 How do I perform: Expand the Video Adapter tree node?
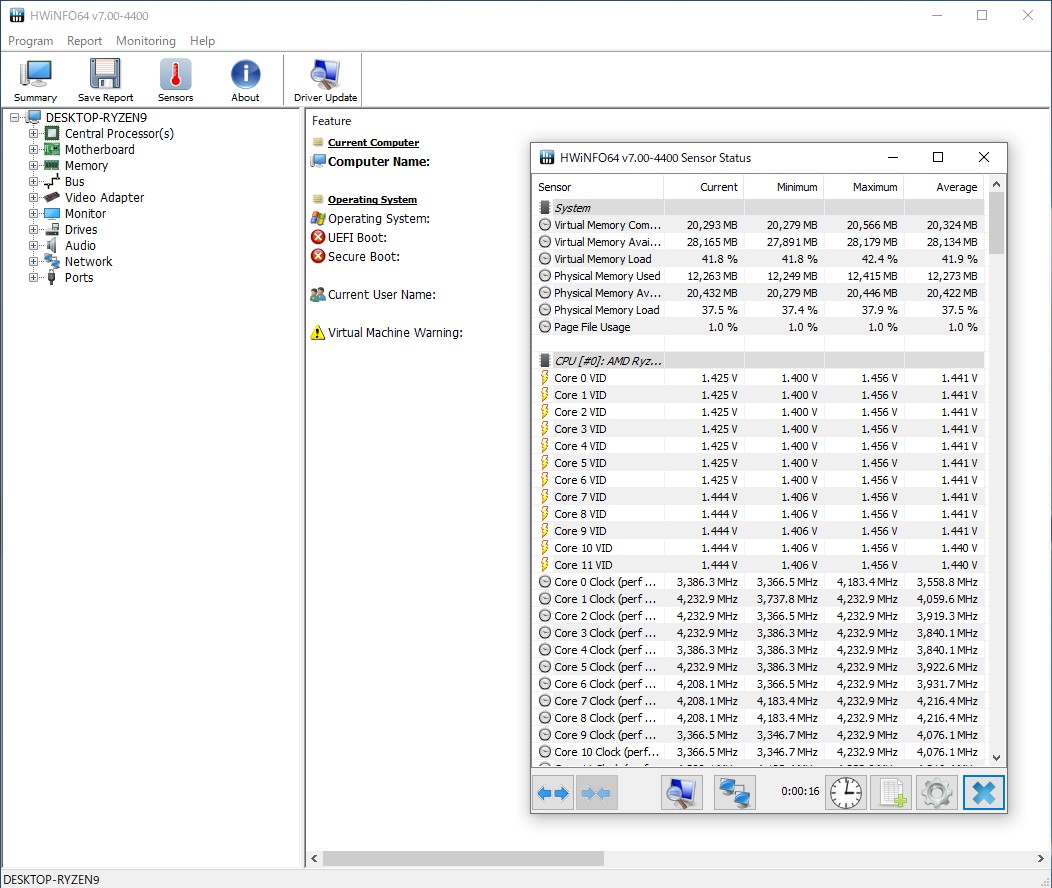33,198
